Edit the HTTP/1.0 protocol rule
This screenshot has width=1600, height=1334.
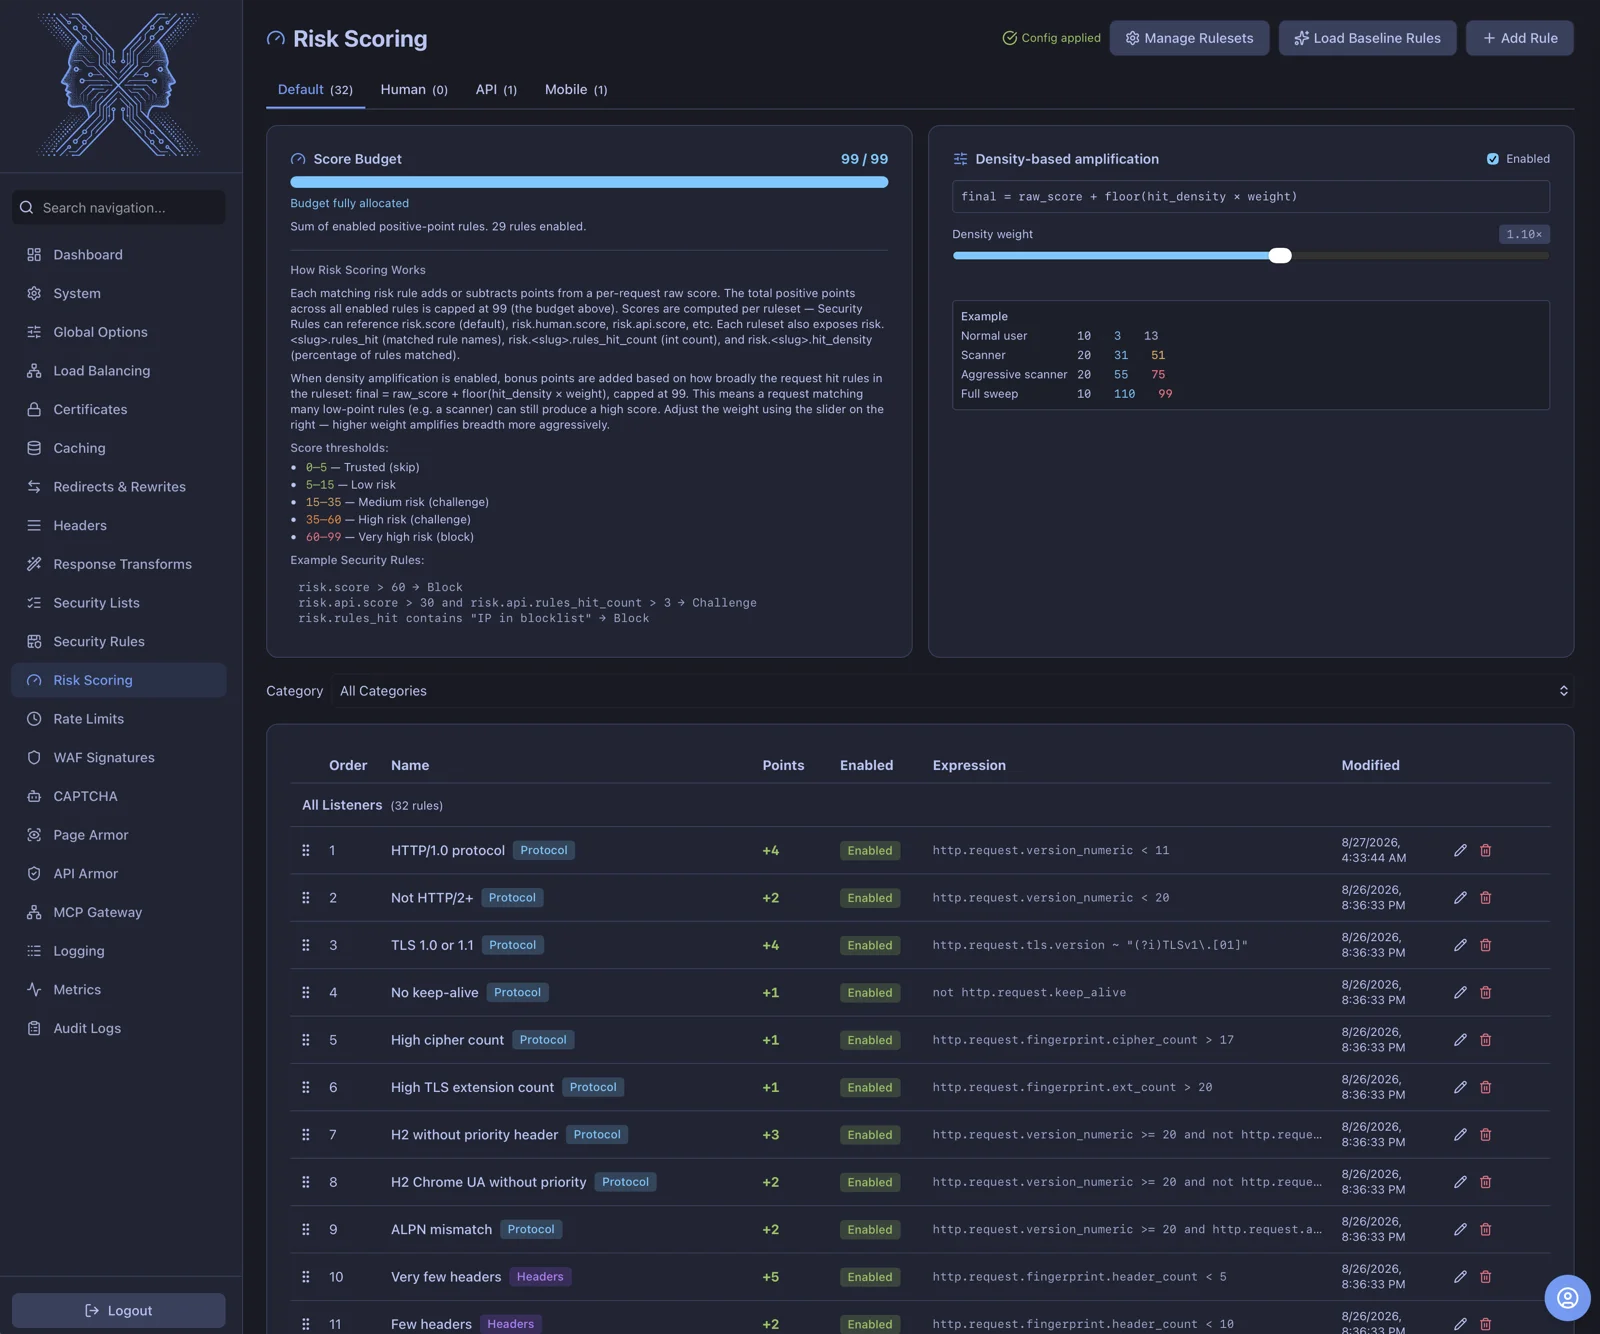tap(1460, 850)
